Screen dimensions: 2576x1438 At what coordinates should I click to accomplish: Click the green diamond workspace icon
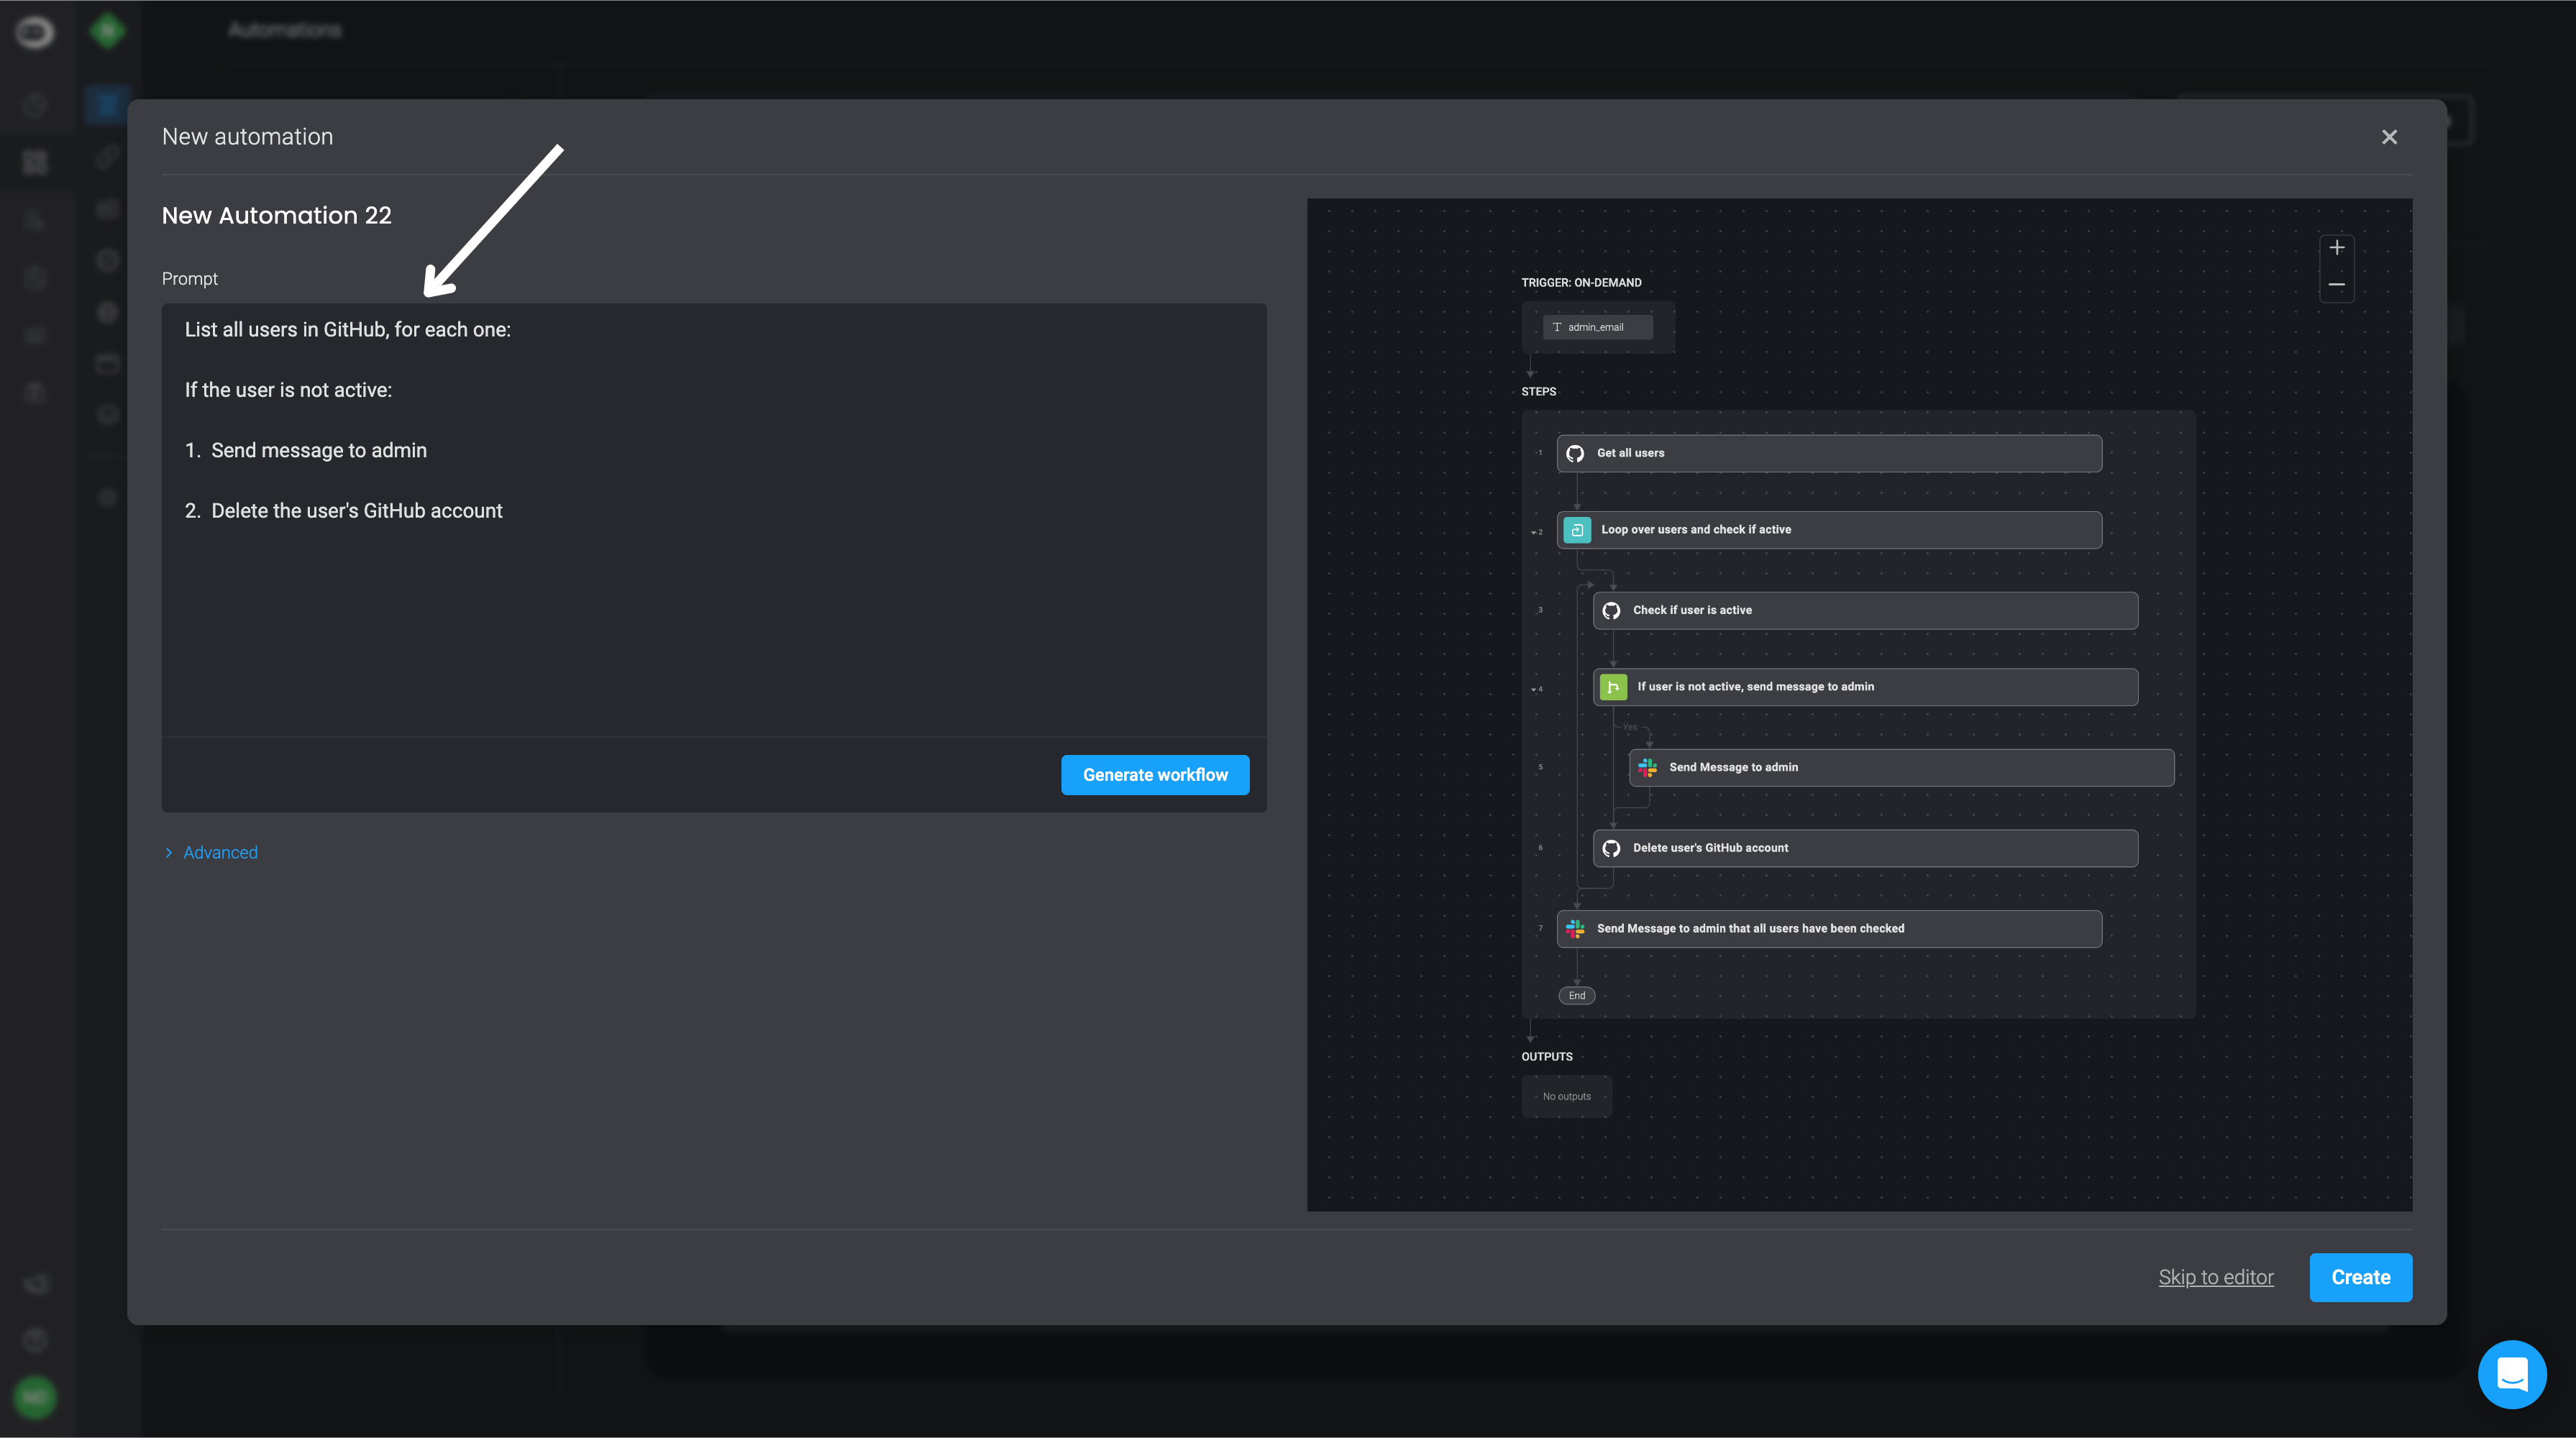coord(107,31)
